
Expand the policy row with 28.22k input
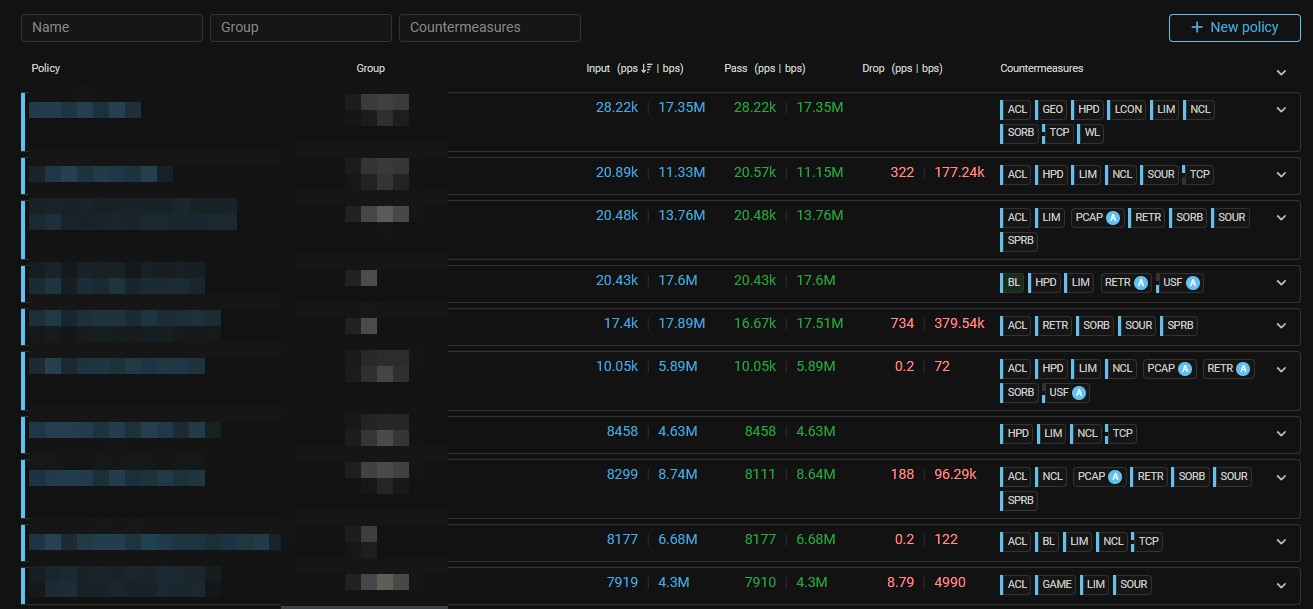[x=1281, y=110]
